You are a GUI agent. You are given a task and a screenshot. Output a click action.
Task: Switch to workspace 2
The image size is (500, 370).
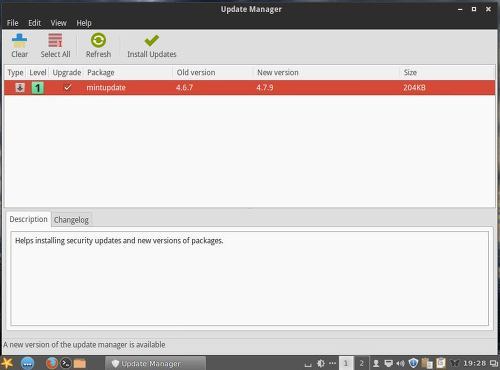[361, 363]
